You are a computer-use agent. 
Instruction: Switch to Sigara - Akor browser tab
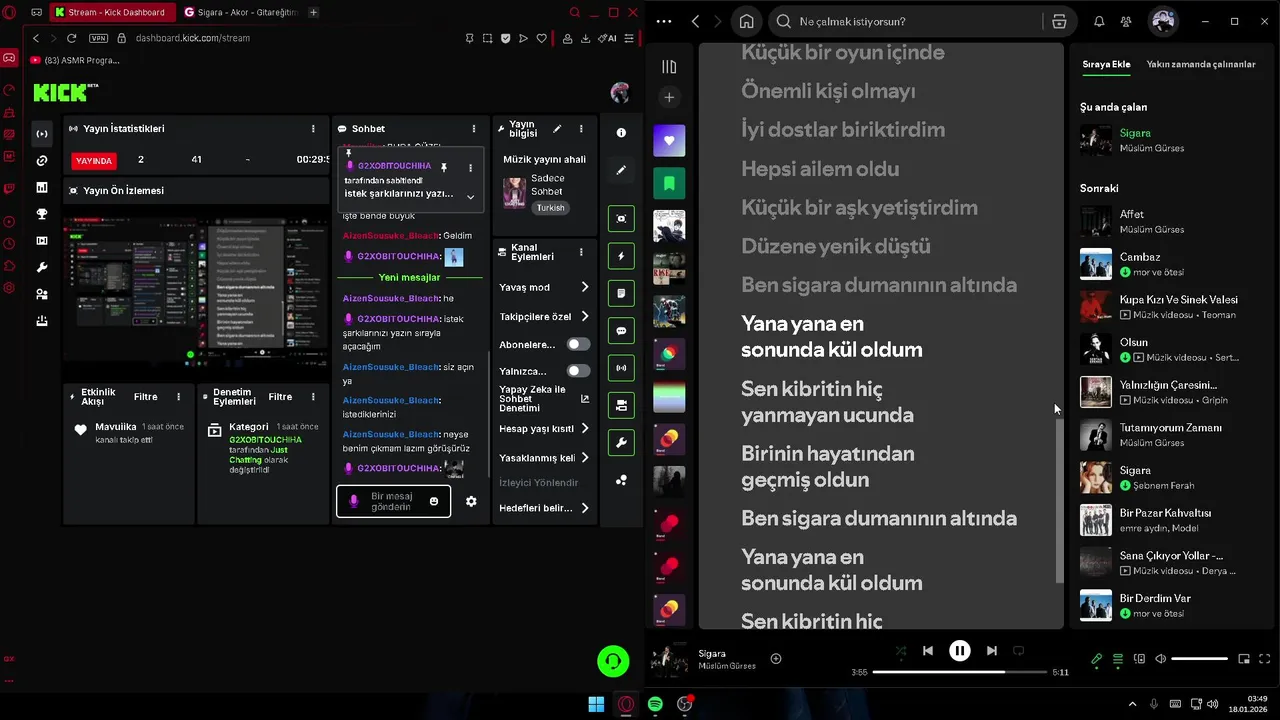point(240,12)
